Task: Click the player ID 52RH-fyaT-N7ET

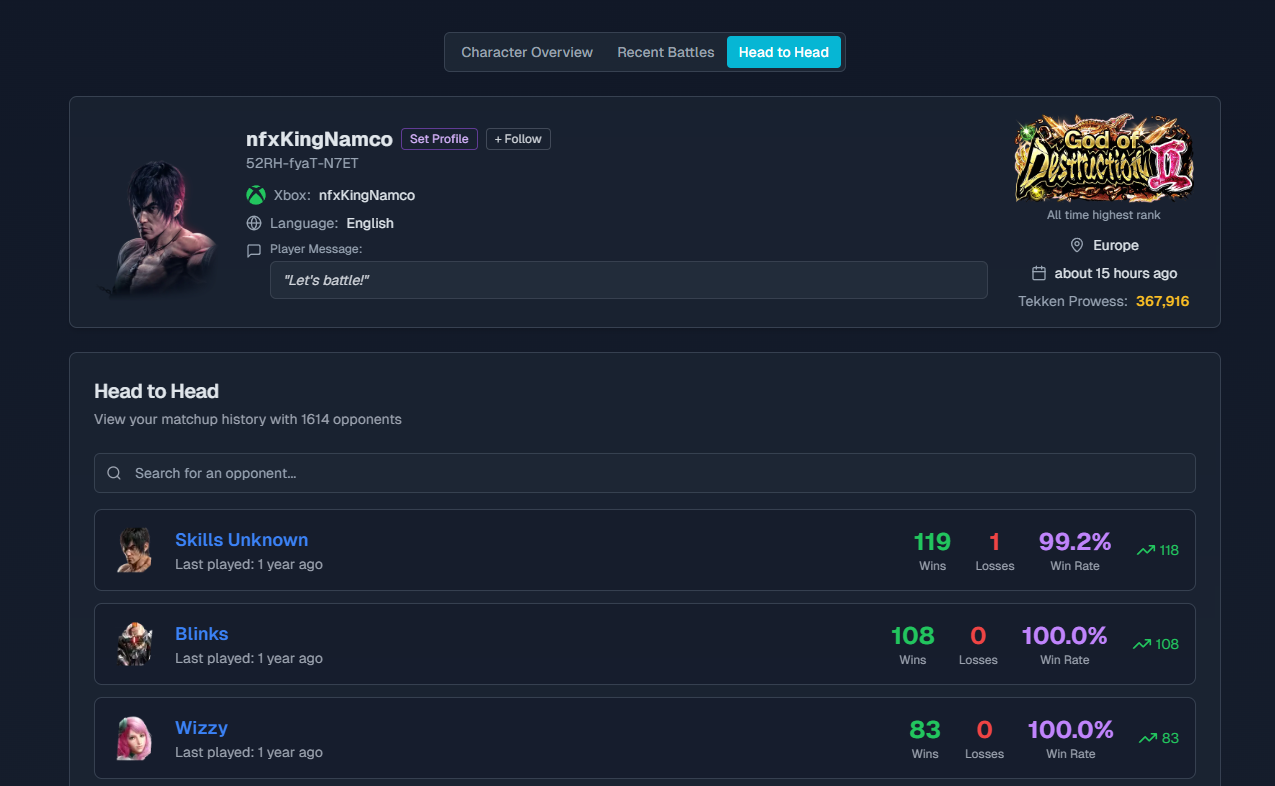Action: point(302,163)
